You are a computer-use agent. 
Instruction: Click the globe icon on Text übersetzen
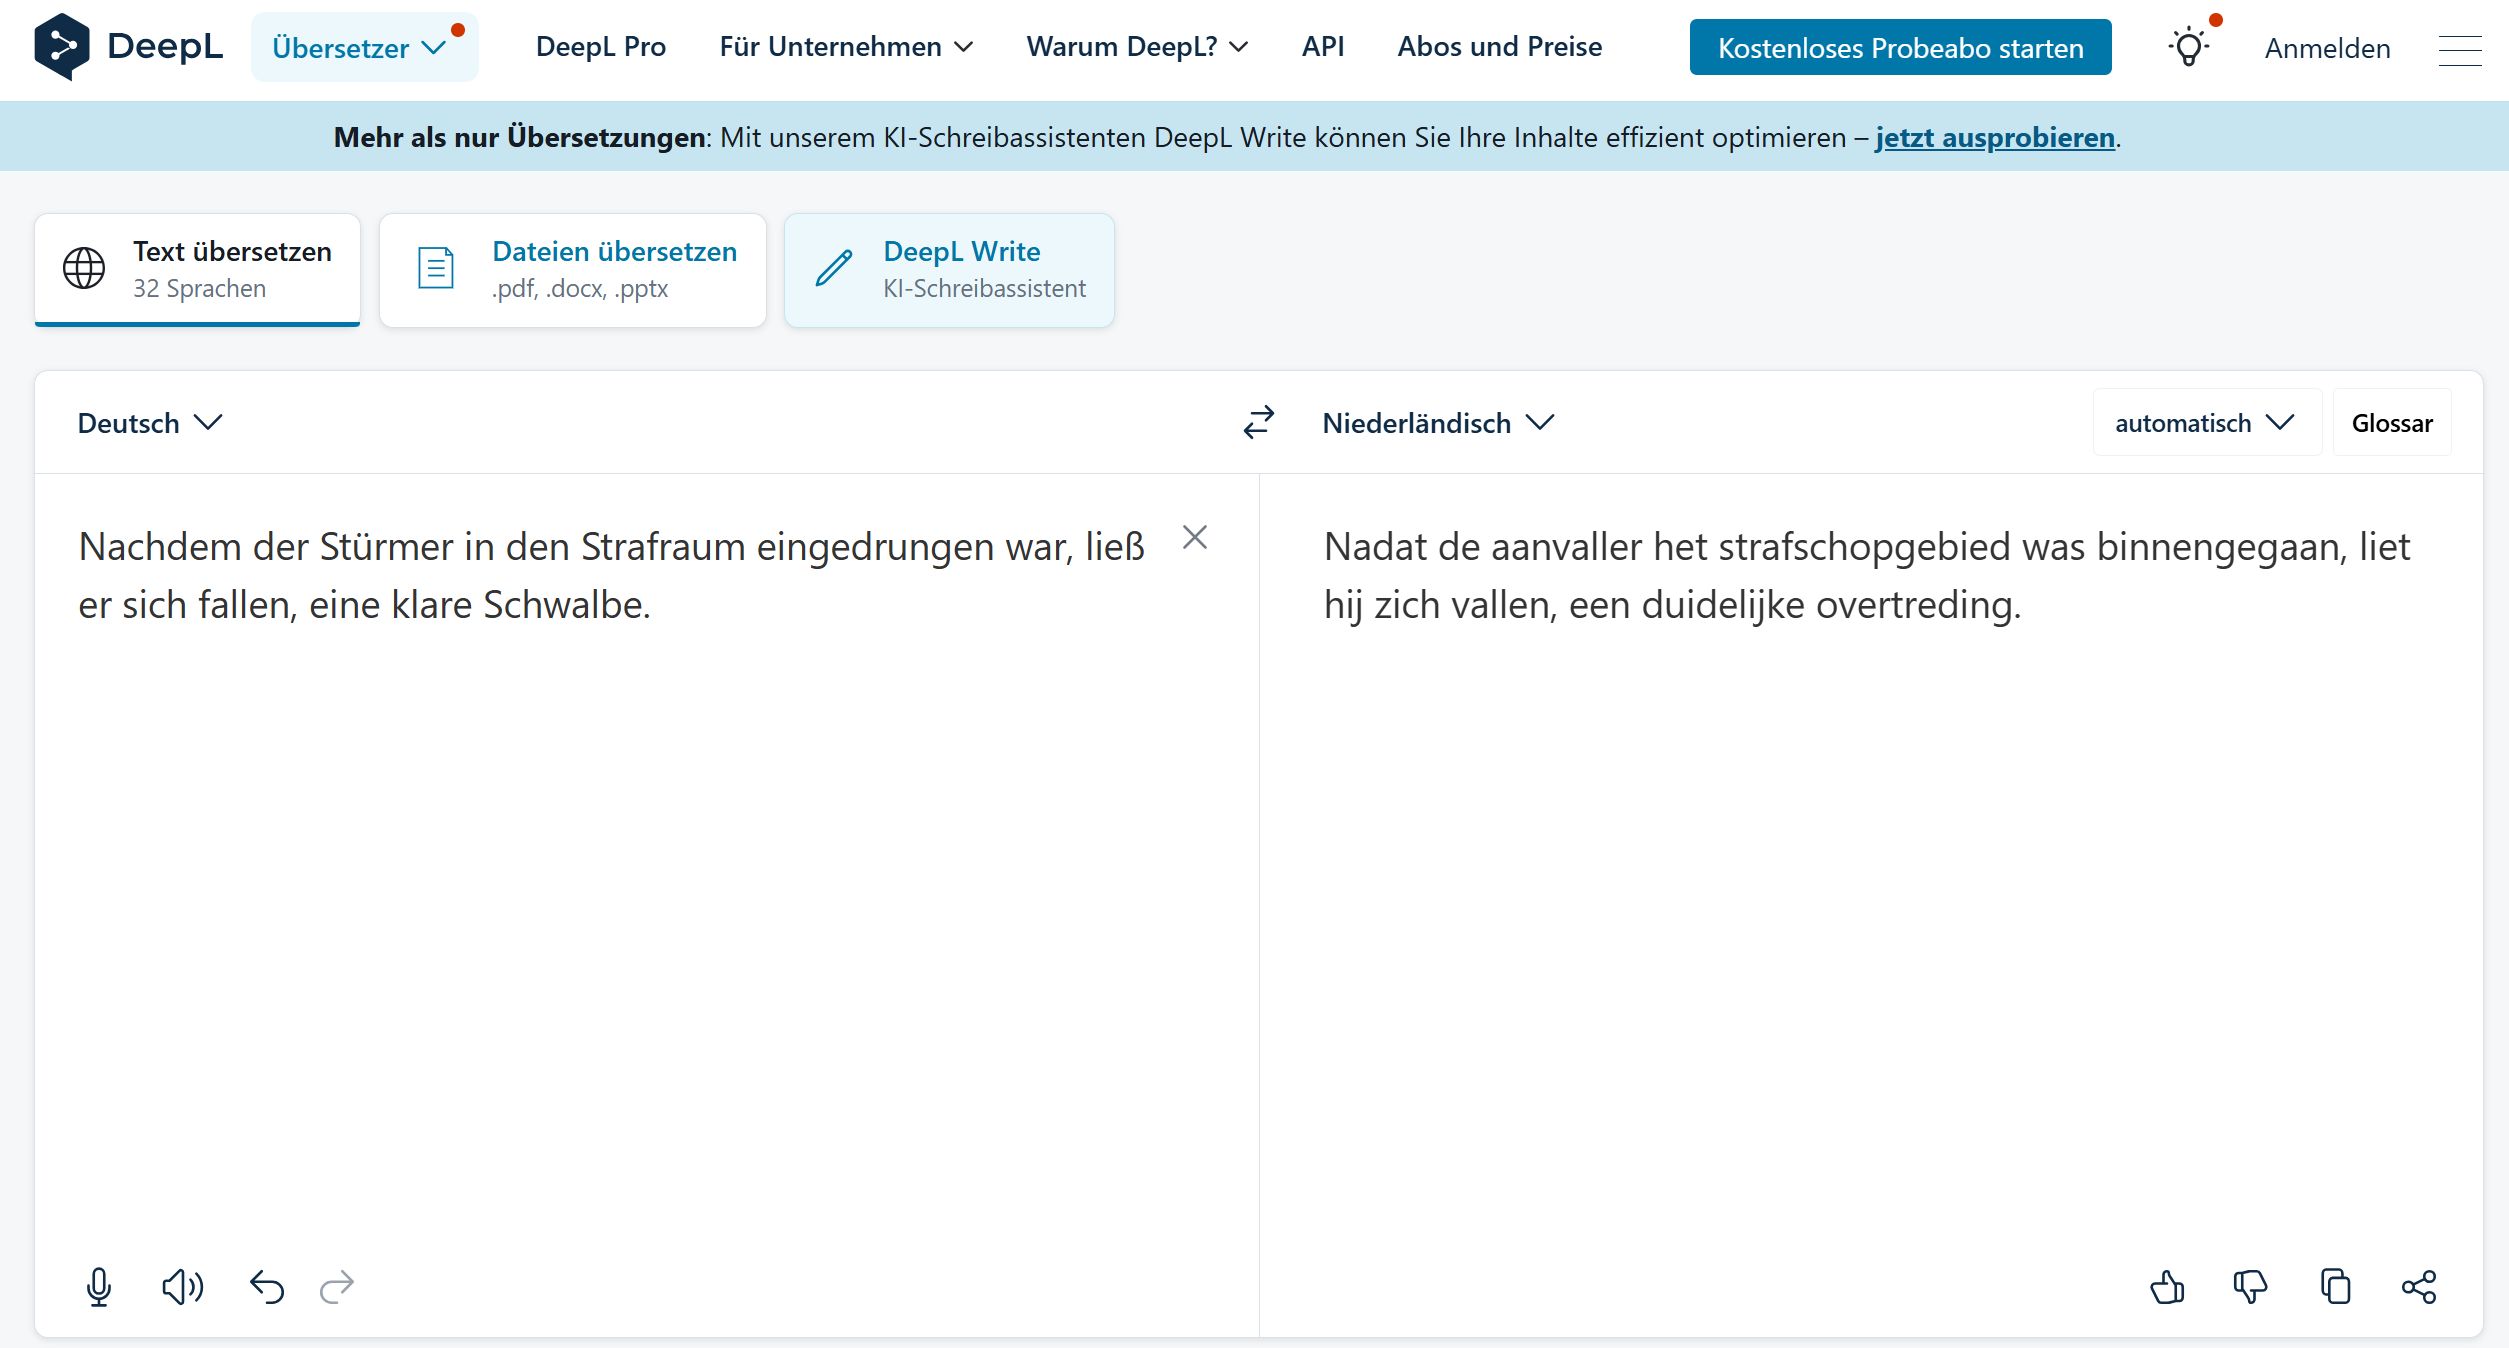pyautogui.click(x=84, y=268)
